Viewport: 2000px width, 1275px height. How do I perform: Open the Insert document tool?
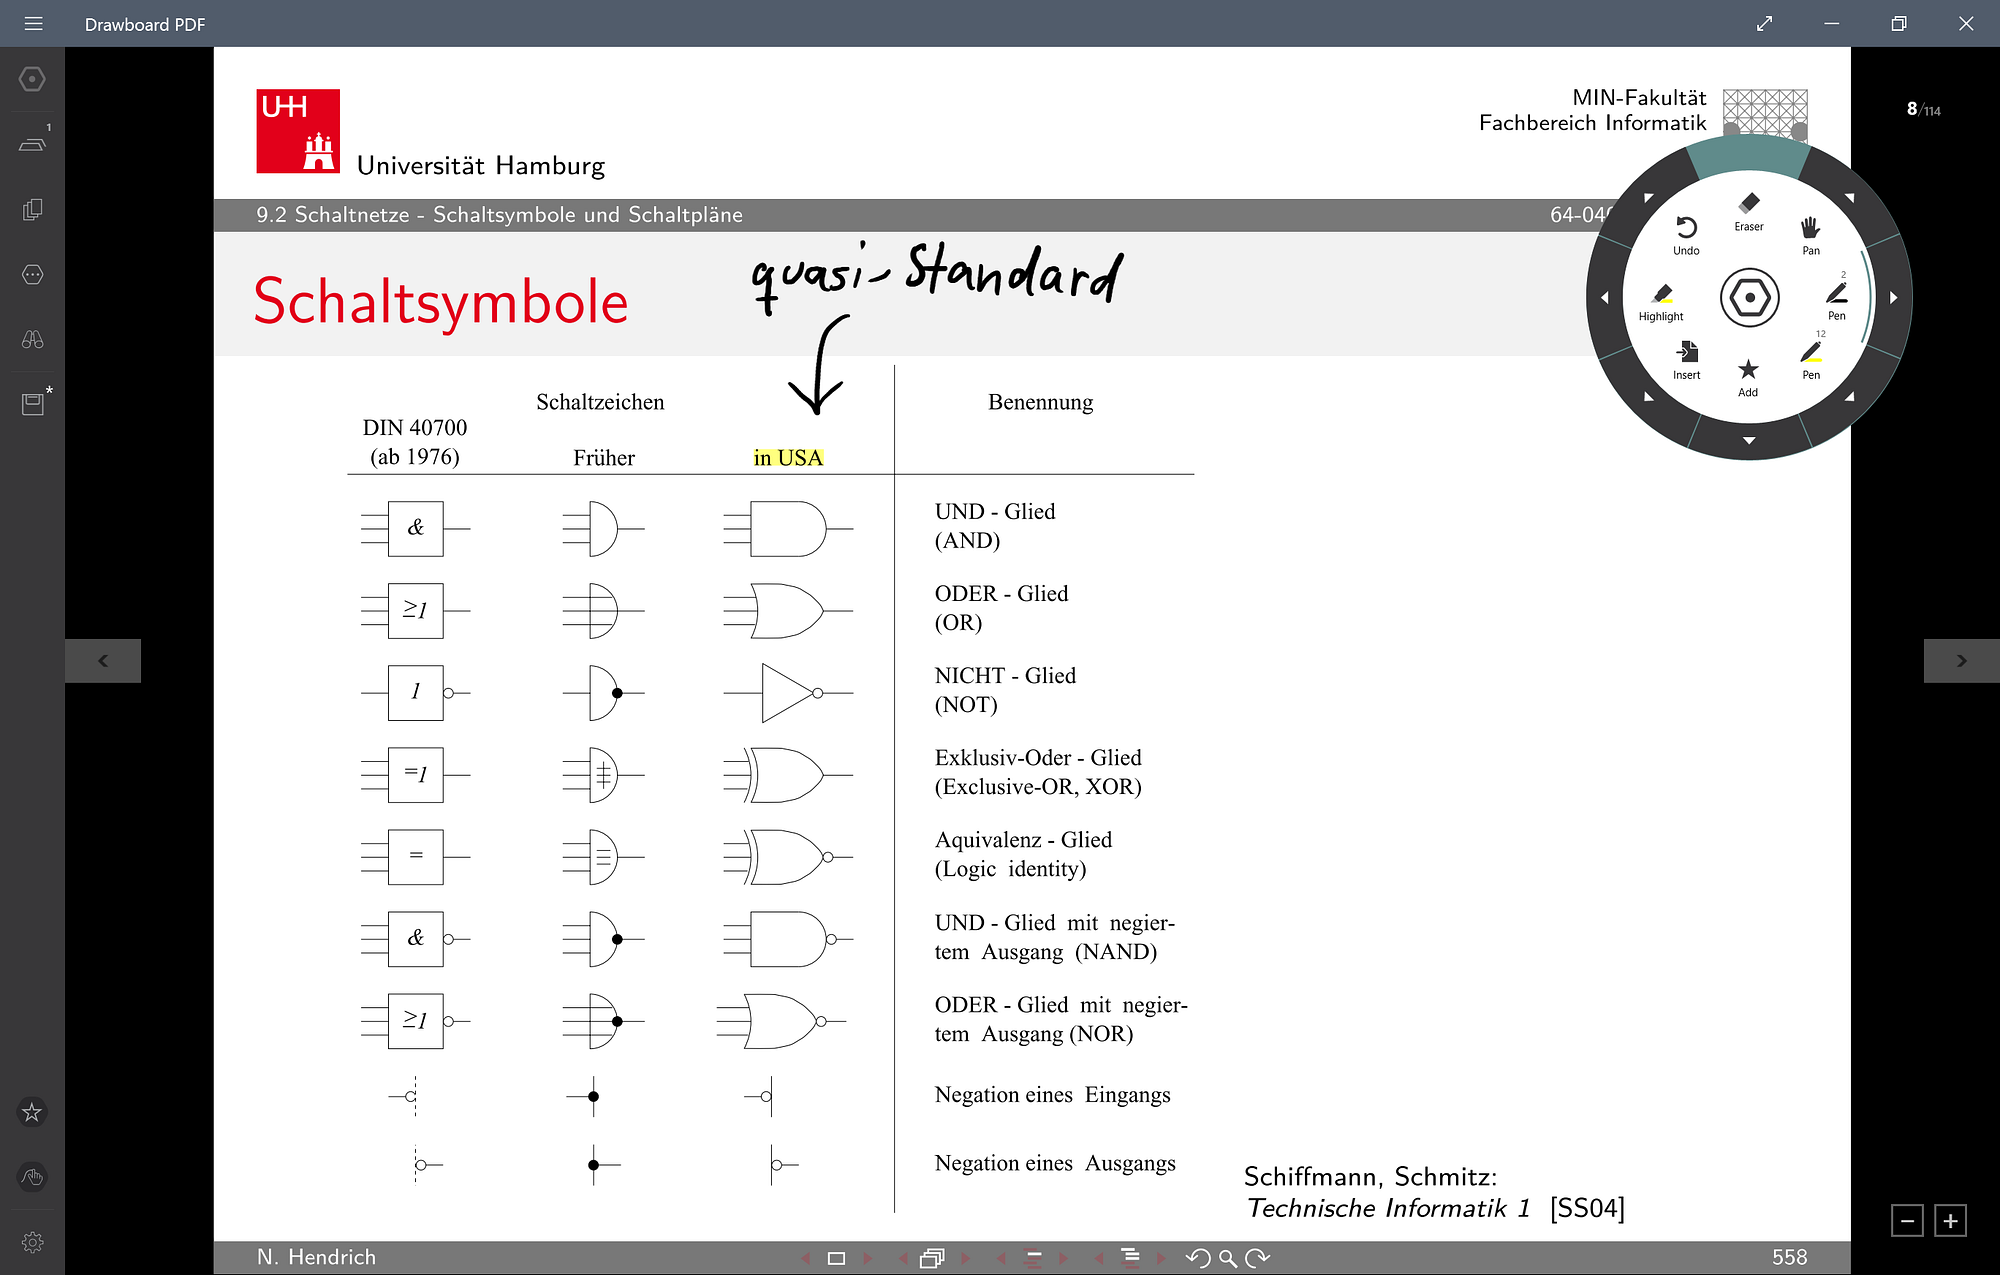click(1686, 359)
